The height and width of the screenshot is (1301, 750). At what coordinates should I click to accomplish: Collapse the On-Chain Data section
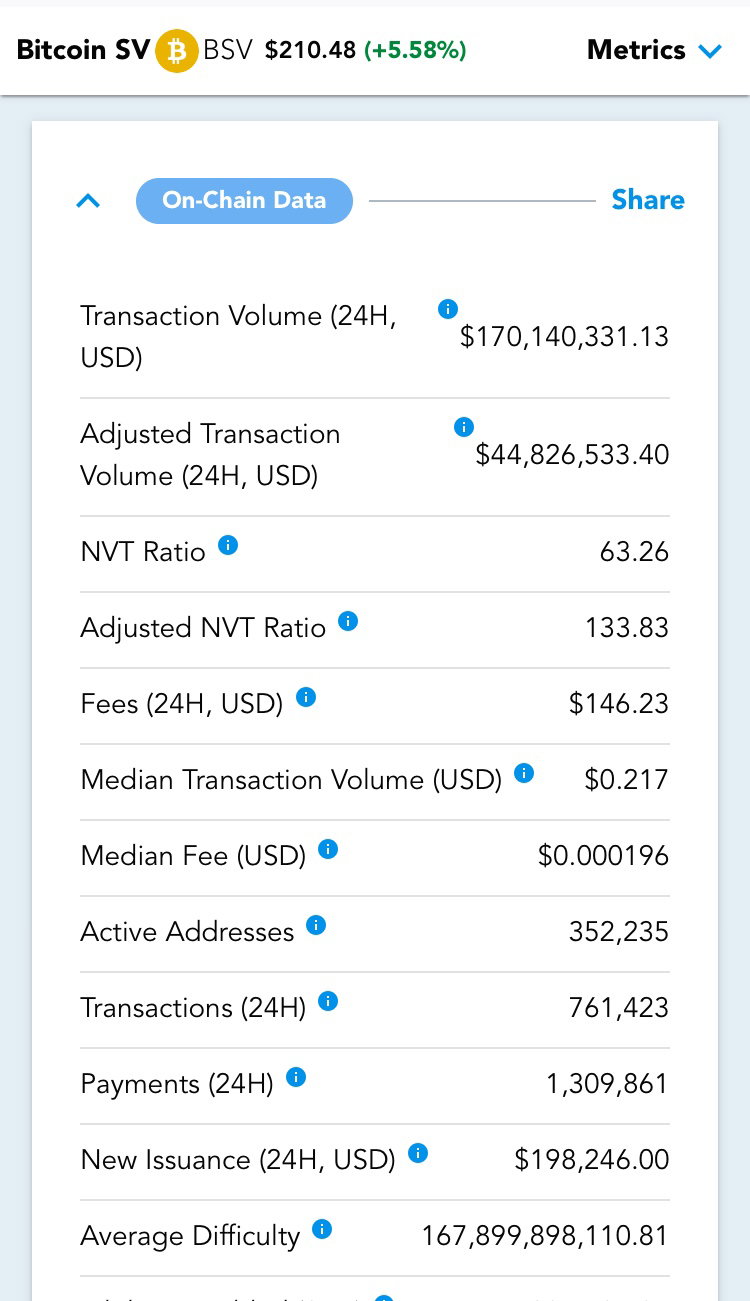coord(88,201)
